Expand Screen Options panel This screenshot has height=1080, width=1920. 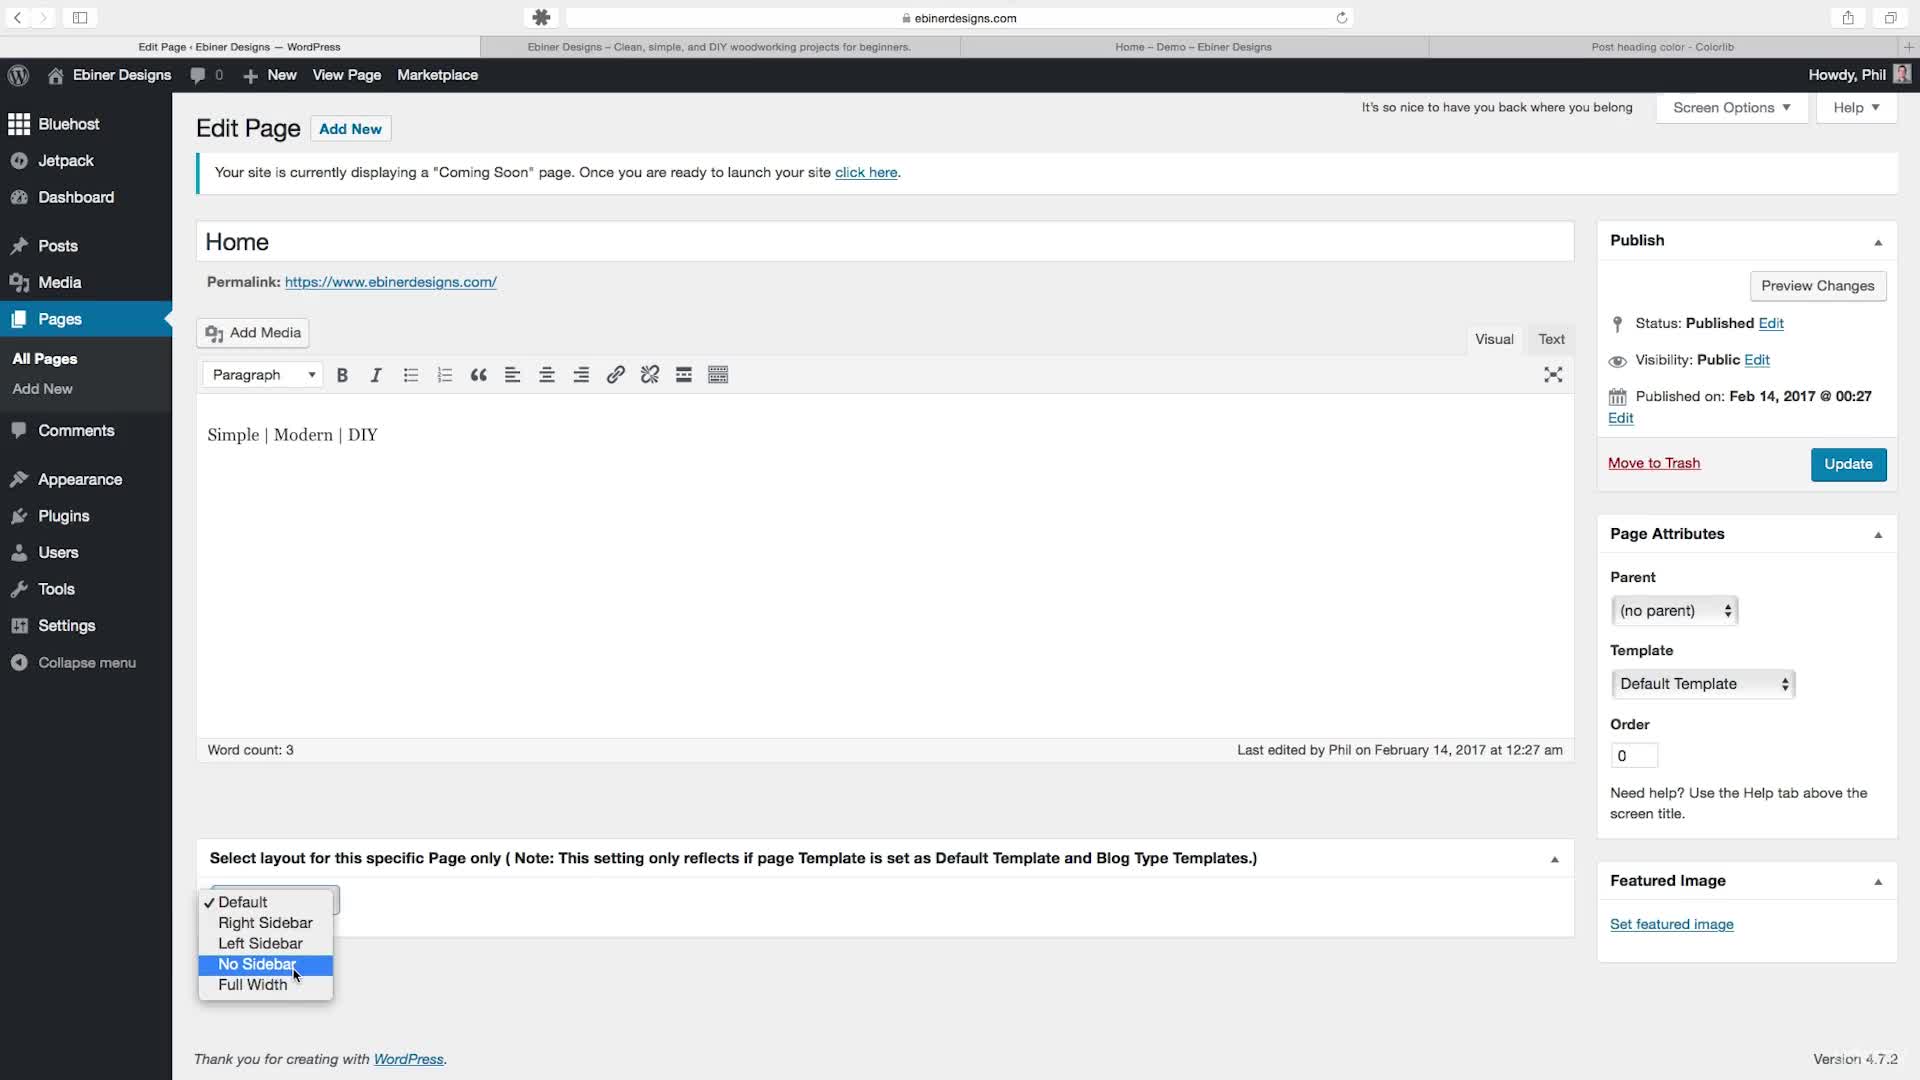point(1732,108)
